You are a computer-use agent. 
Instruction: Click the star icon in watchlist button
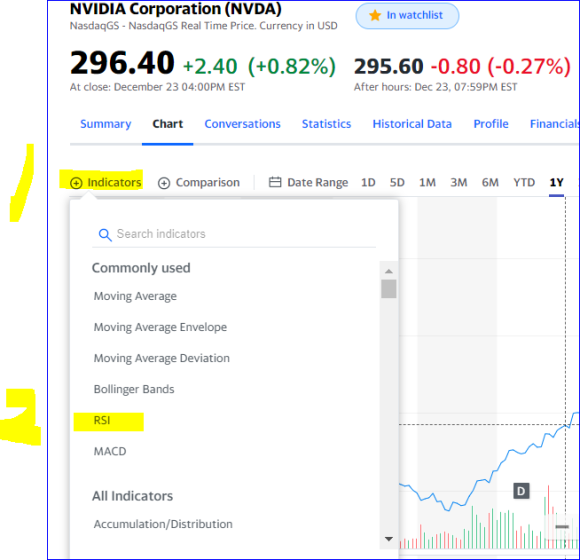coord(375,16)
